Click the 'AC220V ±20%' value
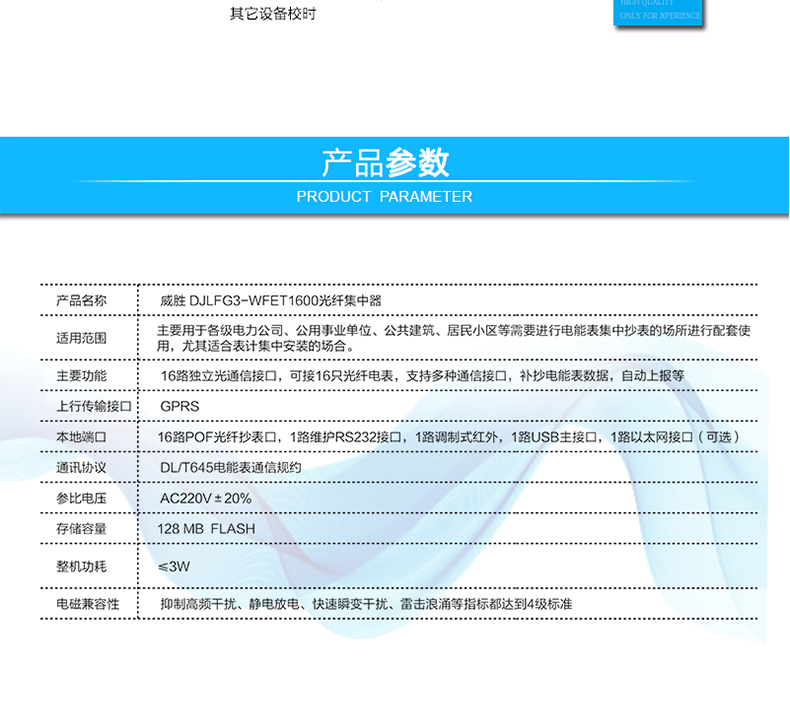This screenshot has height=703, width=790. click(x=206, y=498)
